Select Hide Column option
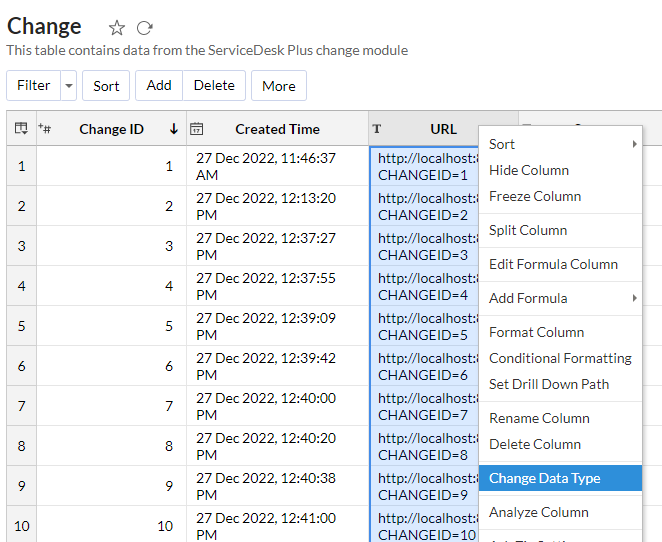Viewport: 662px width, 542px height. 529,170
